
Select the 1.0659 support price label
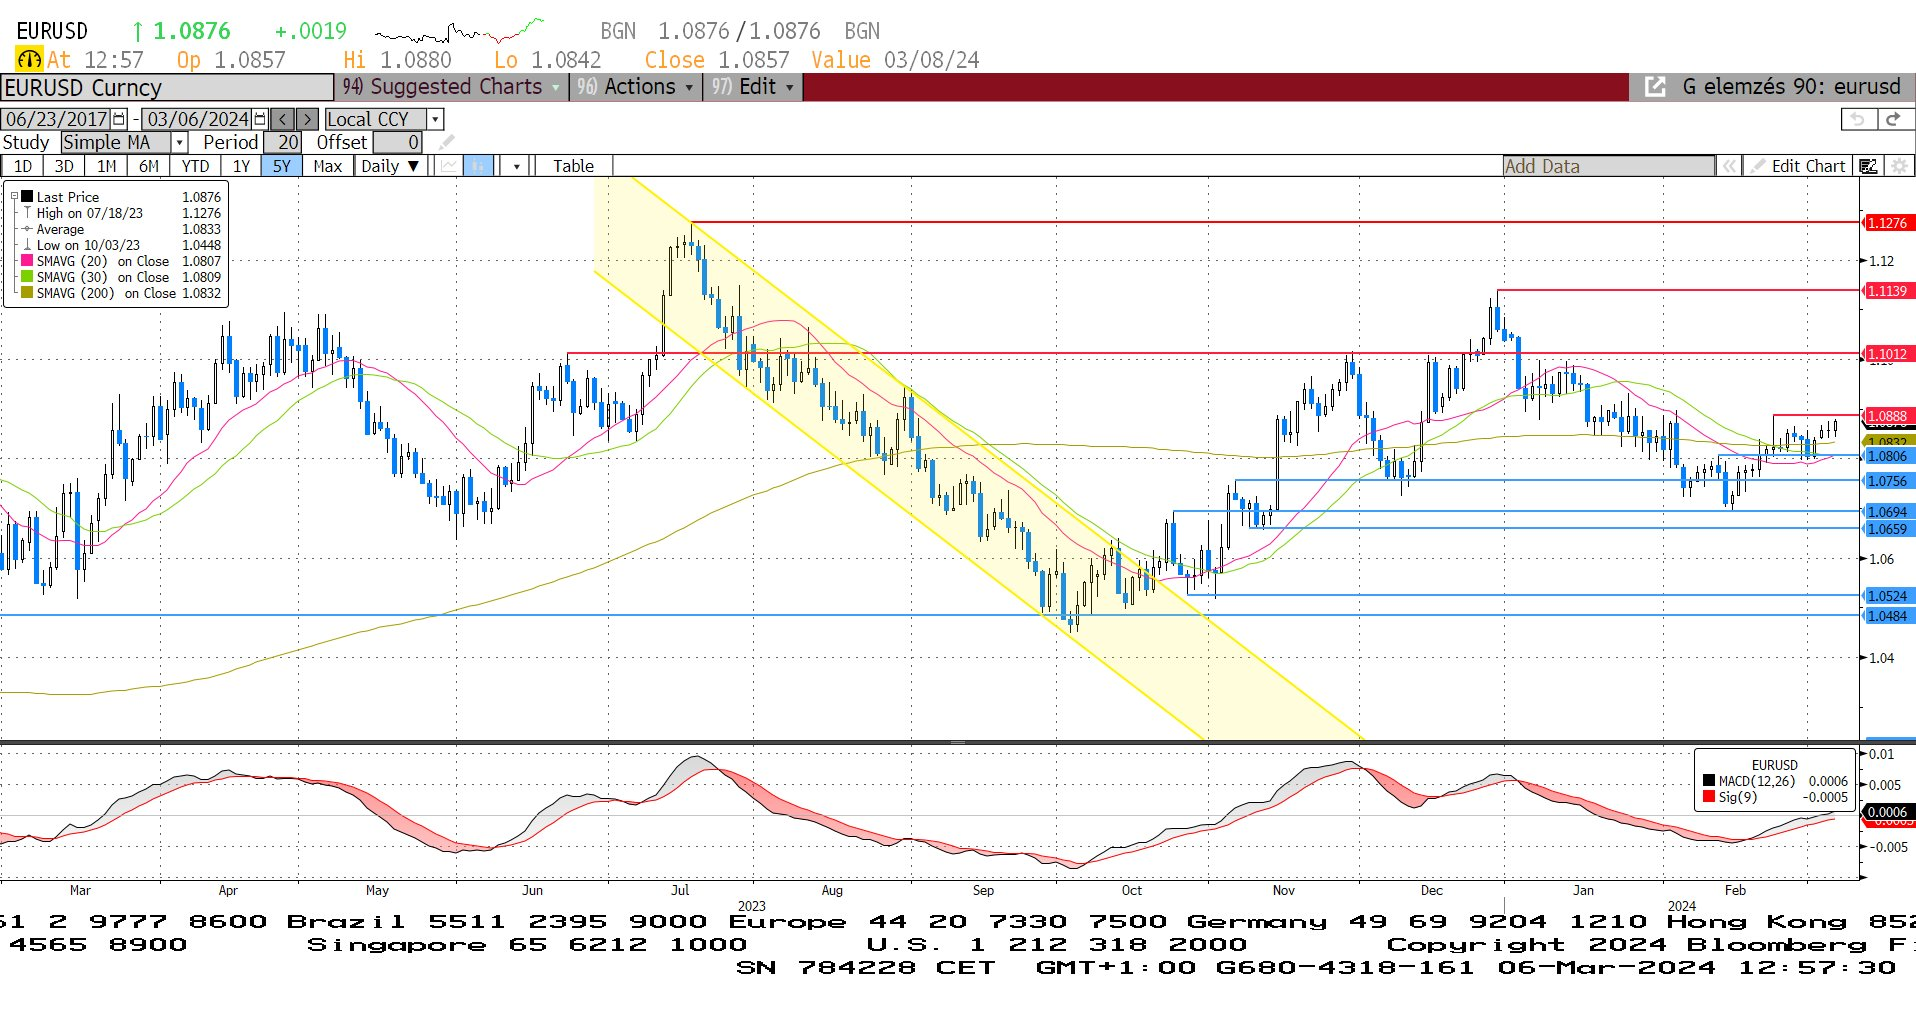(1888, 529)
